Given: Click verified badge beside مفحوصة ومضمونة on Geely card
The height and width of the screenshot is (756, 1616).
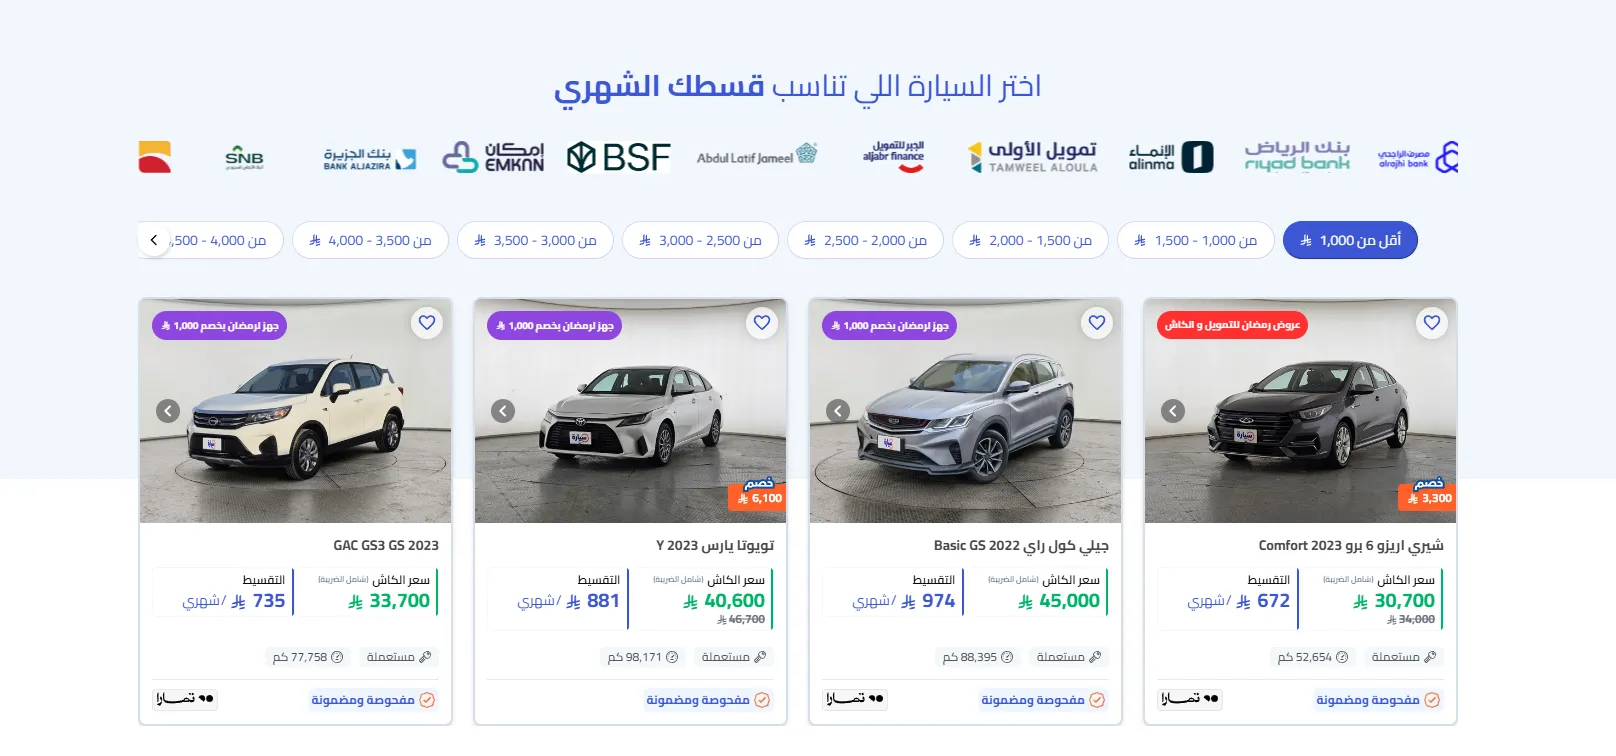Looking at the screenshot, I should click(1097, 701).
